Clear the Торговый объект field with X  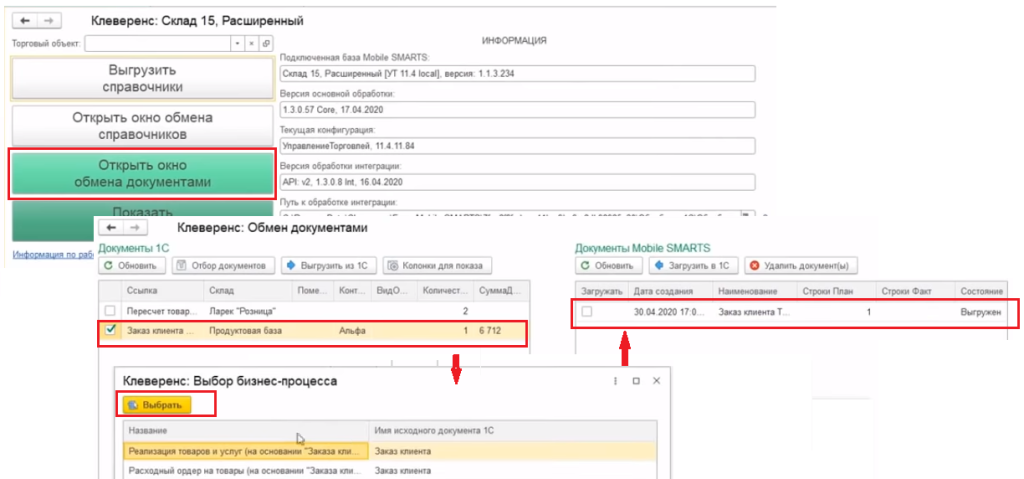click(251, 44)
